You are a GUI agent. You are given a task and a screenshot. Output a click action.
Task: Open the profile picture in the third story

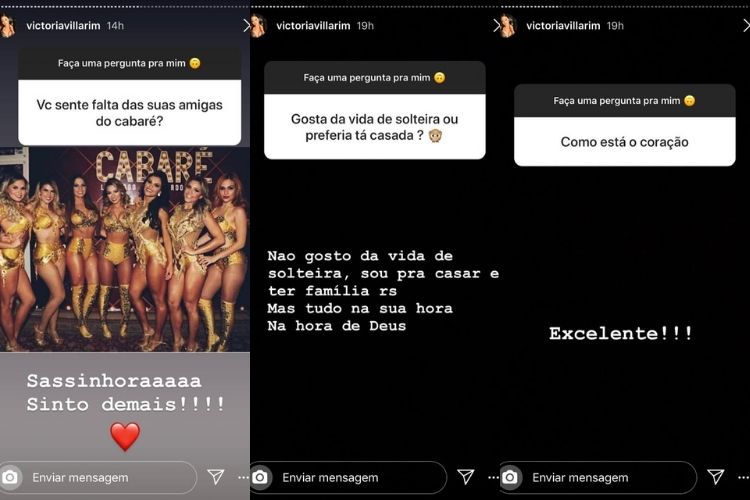click(508, 25)
